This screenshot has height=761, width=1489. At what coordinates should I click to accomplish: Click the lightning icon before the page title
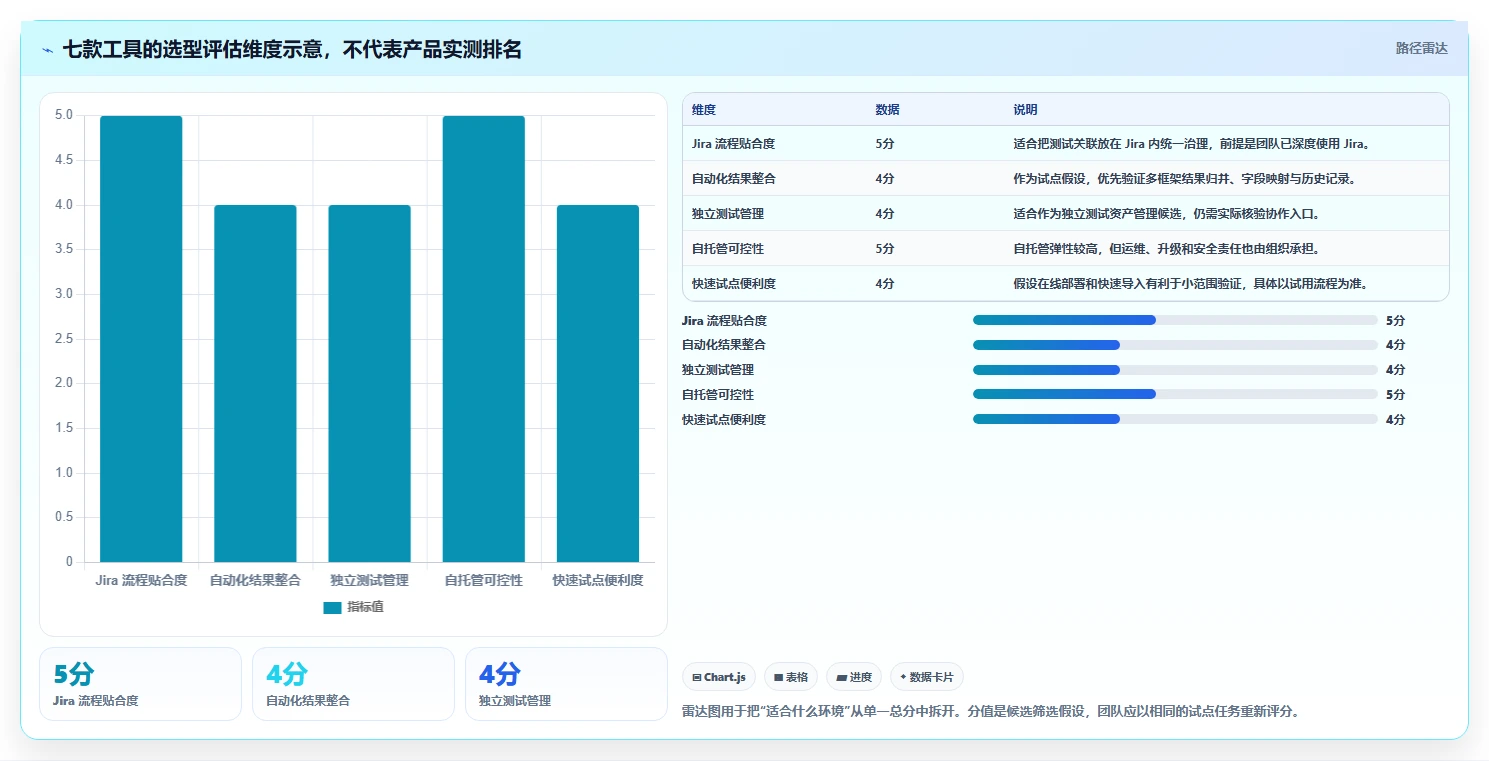tap(48, 50)
